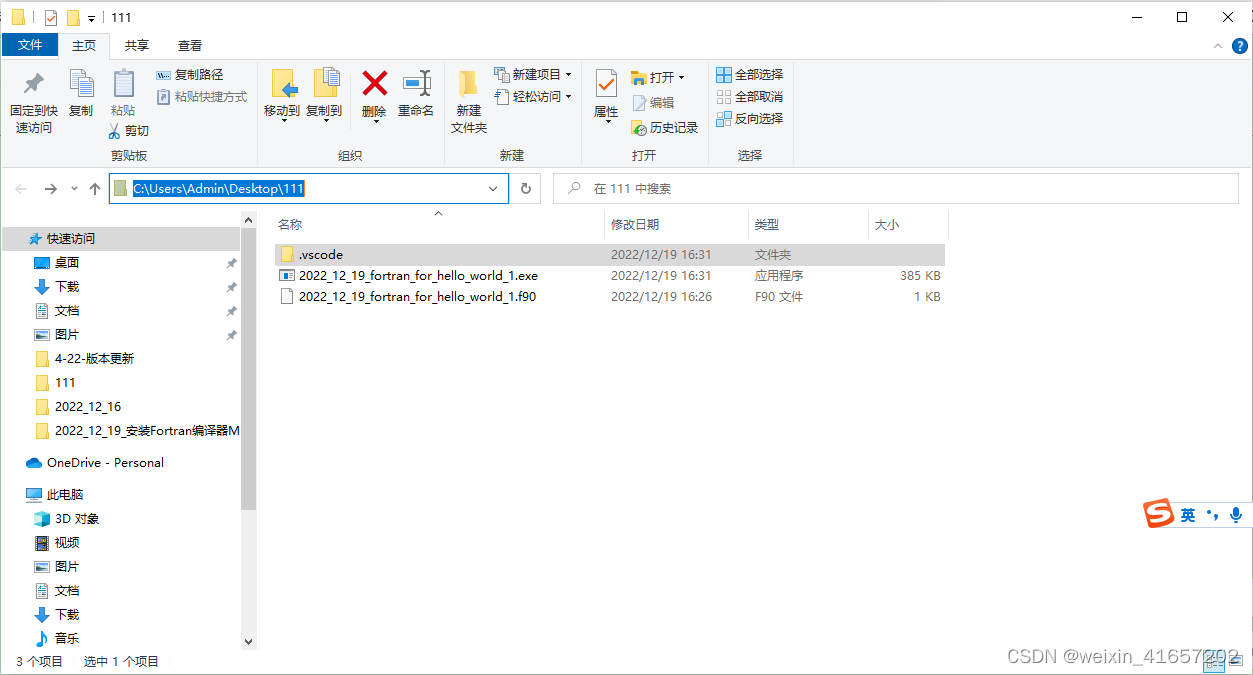This screenshot has height=675, width=1253.
Task: Open the address bar dropdown arrow
Action: [x=491, y=188]
